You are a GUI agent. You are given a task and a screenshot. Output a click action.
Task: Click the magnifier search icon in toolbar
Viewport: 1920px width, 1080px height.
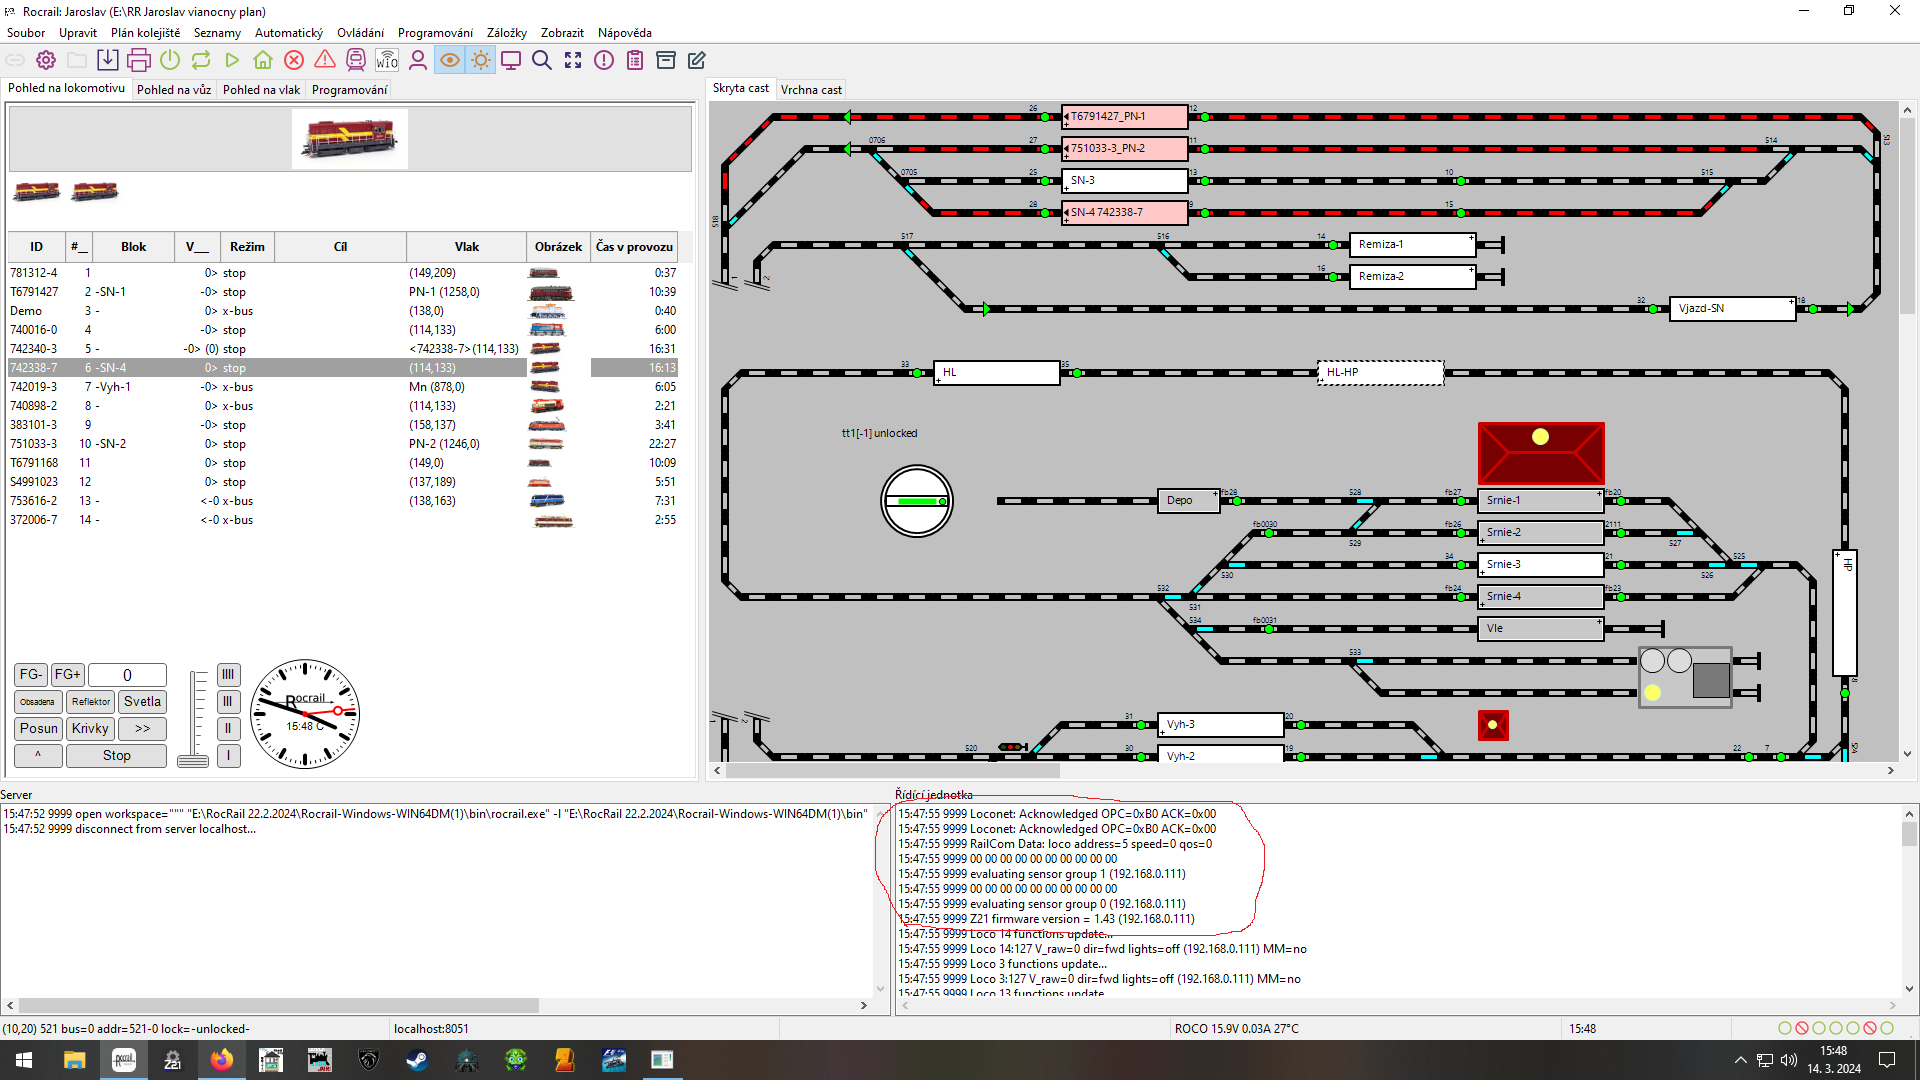click(x=542, y=60)
